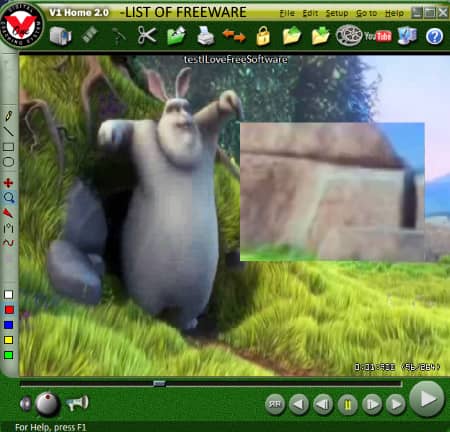The height and width of the screenshot is (432, 450).
Task: Click the scissors trim tool
Action: pos(147,35)
